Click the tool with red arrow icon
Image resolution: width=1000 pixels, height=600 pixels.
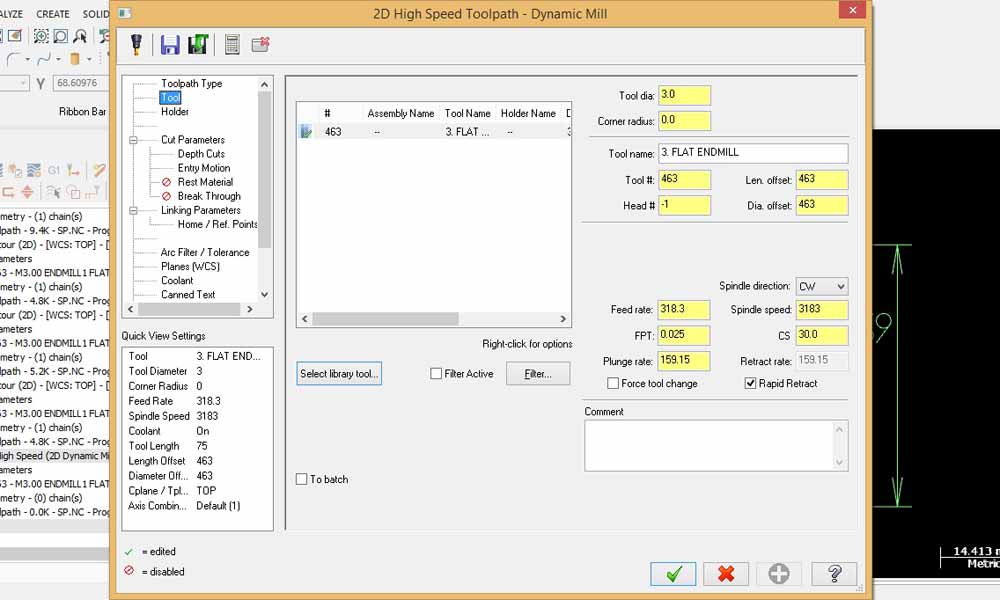click(x=73, y=170)
